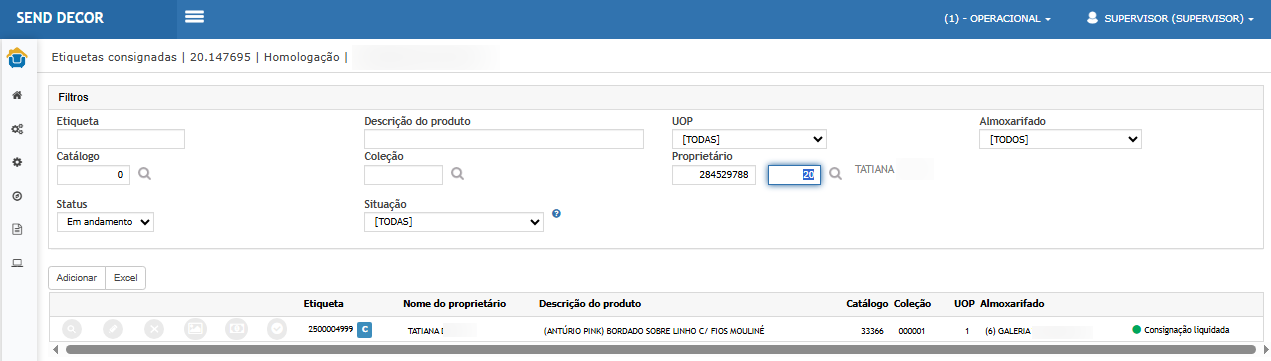The width and height of the screenshot is (1271, 361).
Task: Click the UOP column header in the table
Action: (x=964, y=303)
